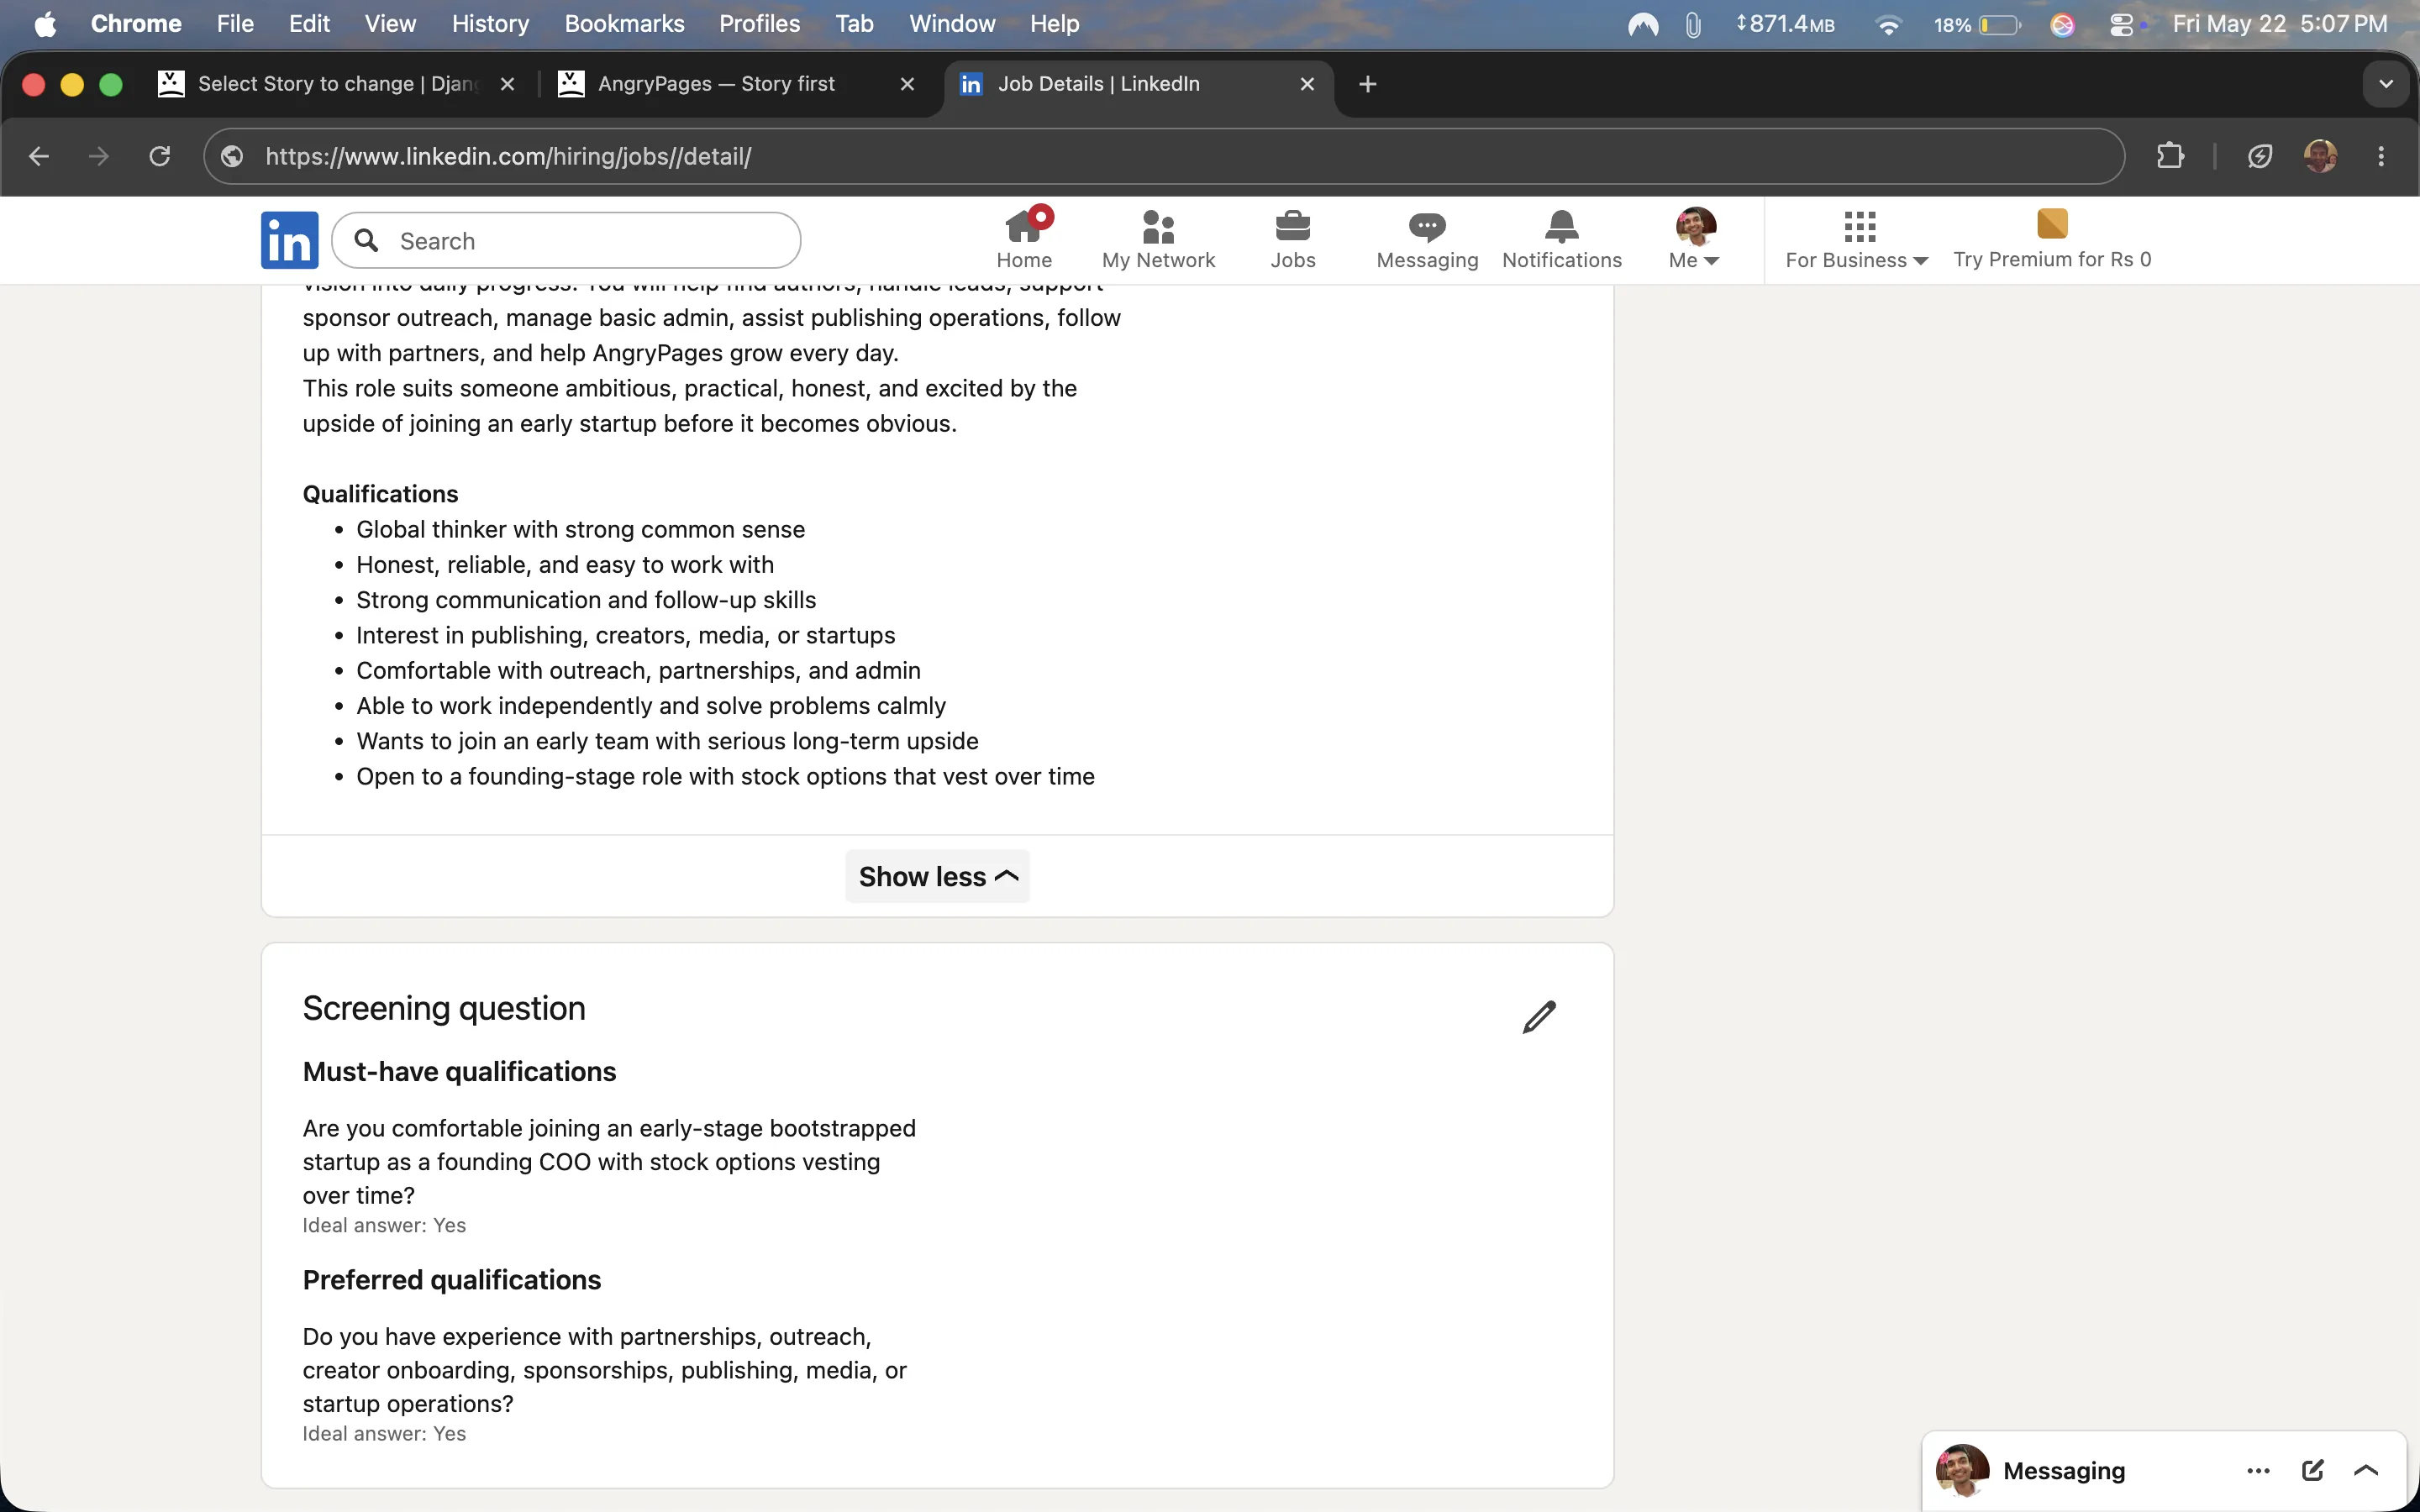
Task: Go back to the previous page
Action: point(39,156)
